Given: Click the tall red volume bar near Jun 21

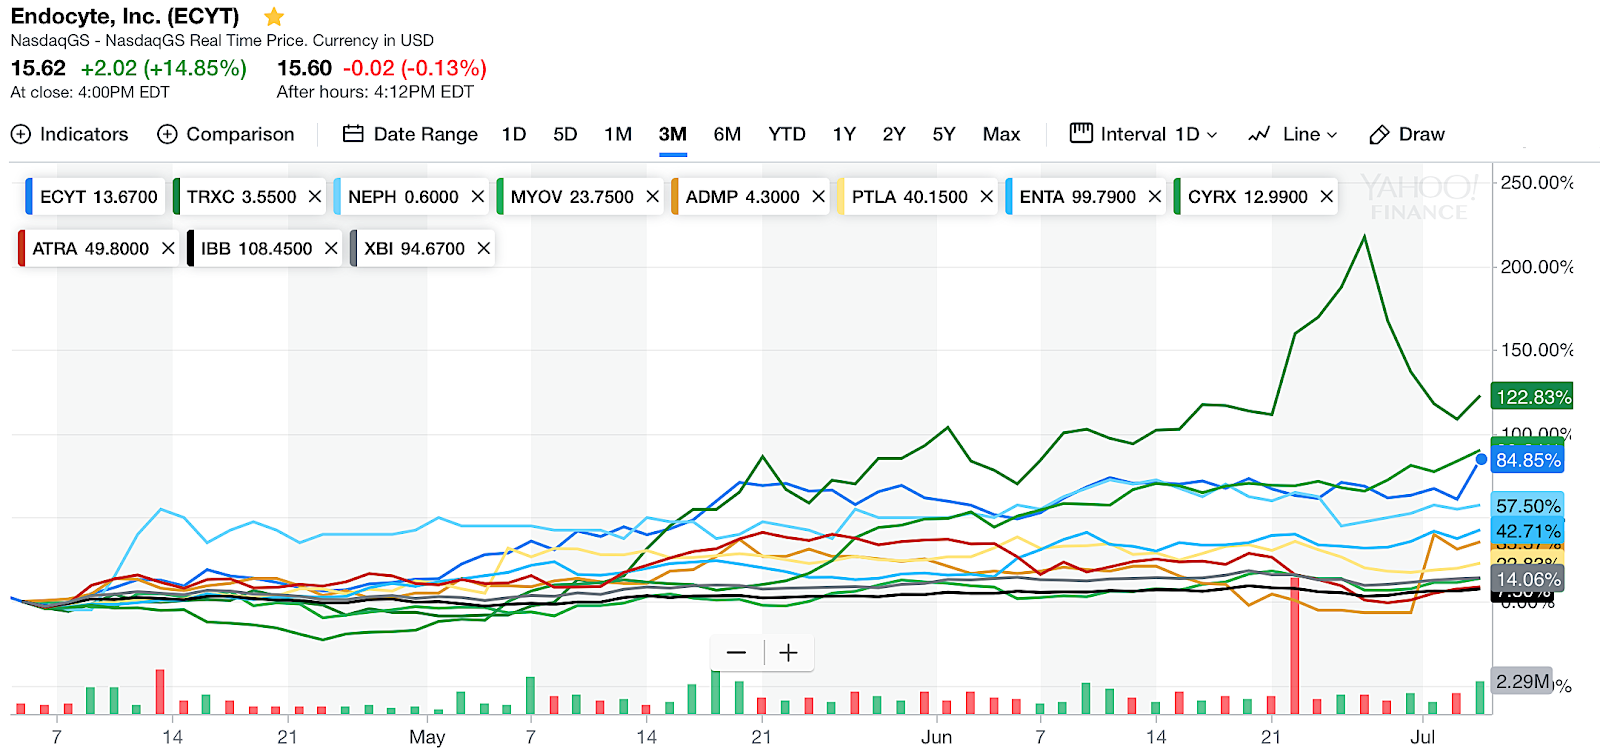Looking at the screenshot, I should [1295, 645].
